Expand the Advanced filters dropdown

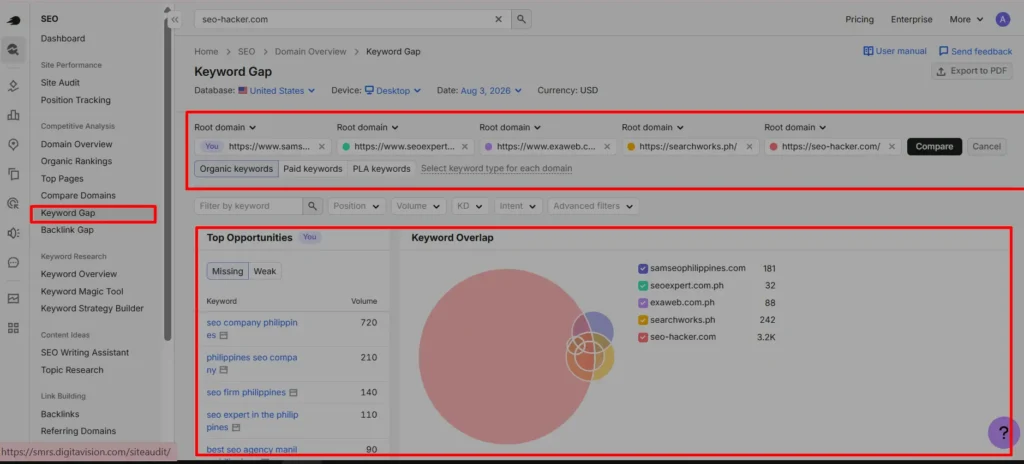click(x=593, y=206)
